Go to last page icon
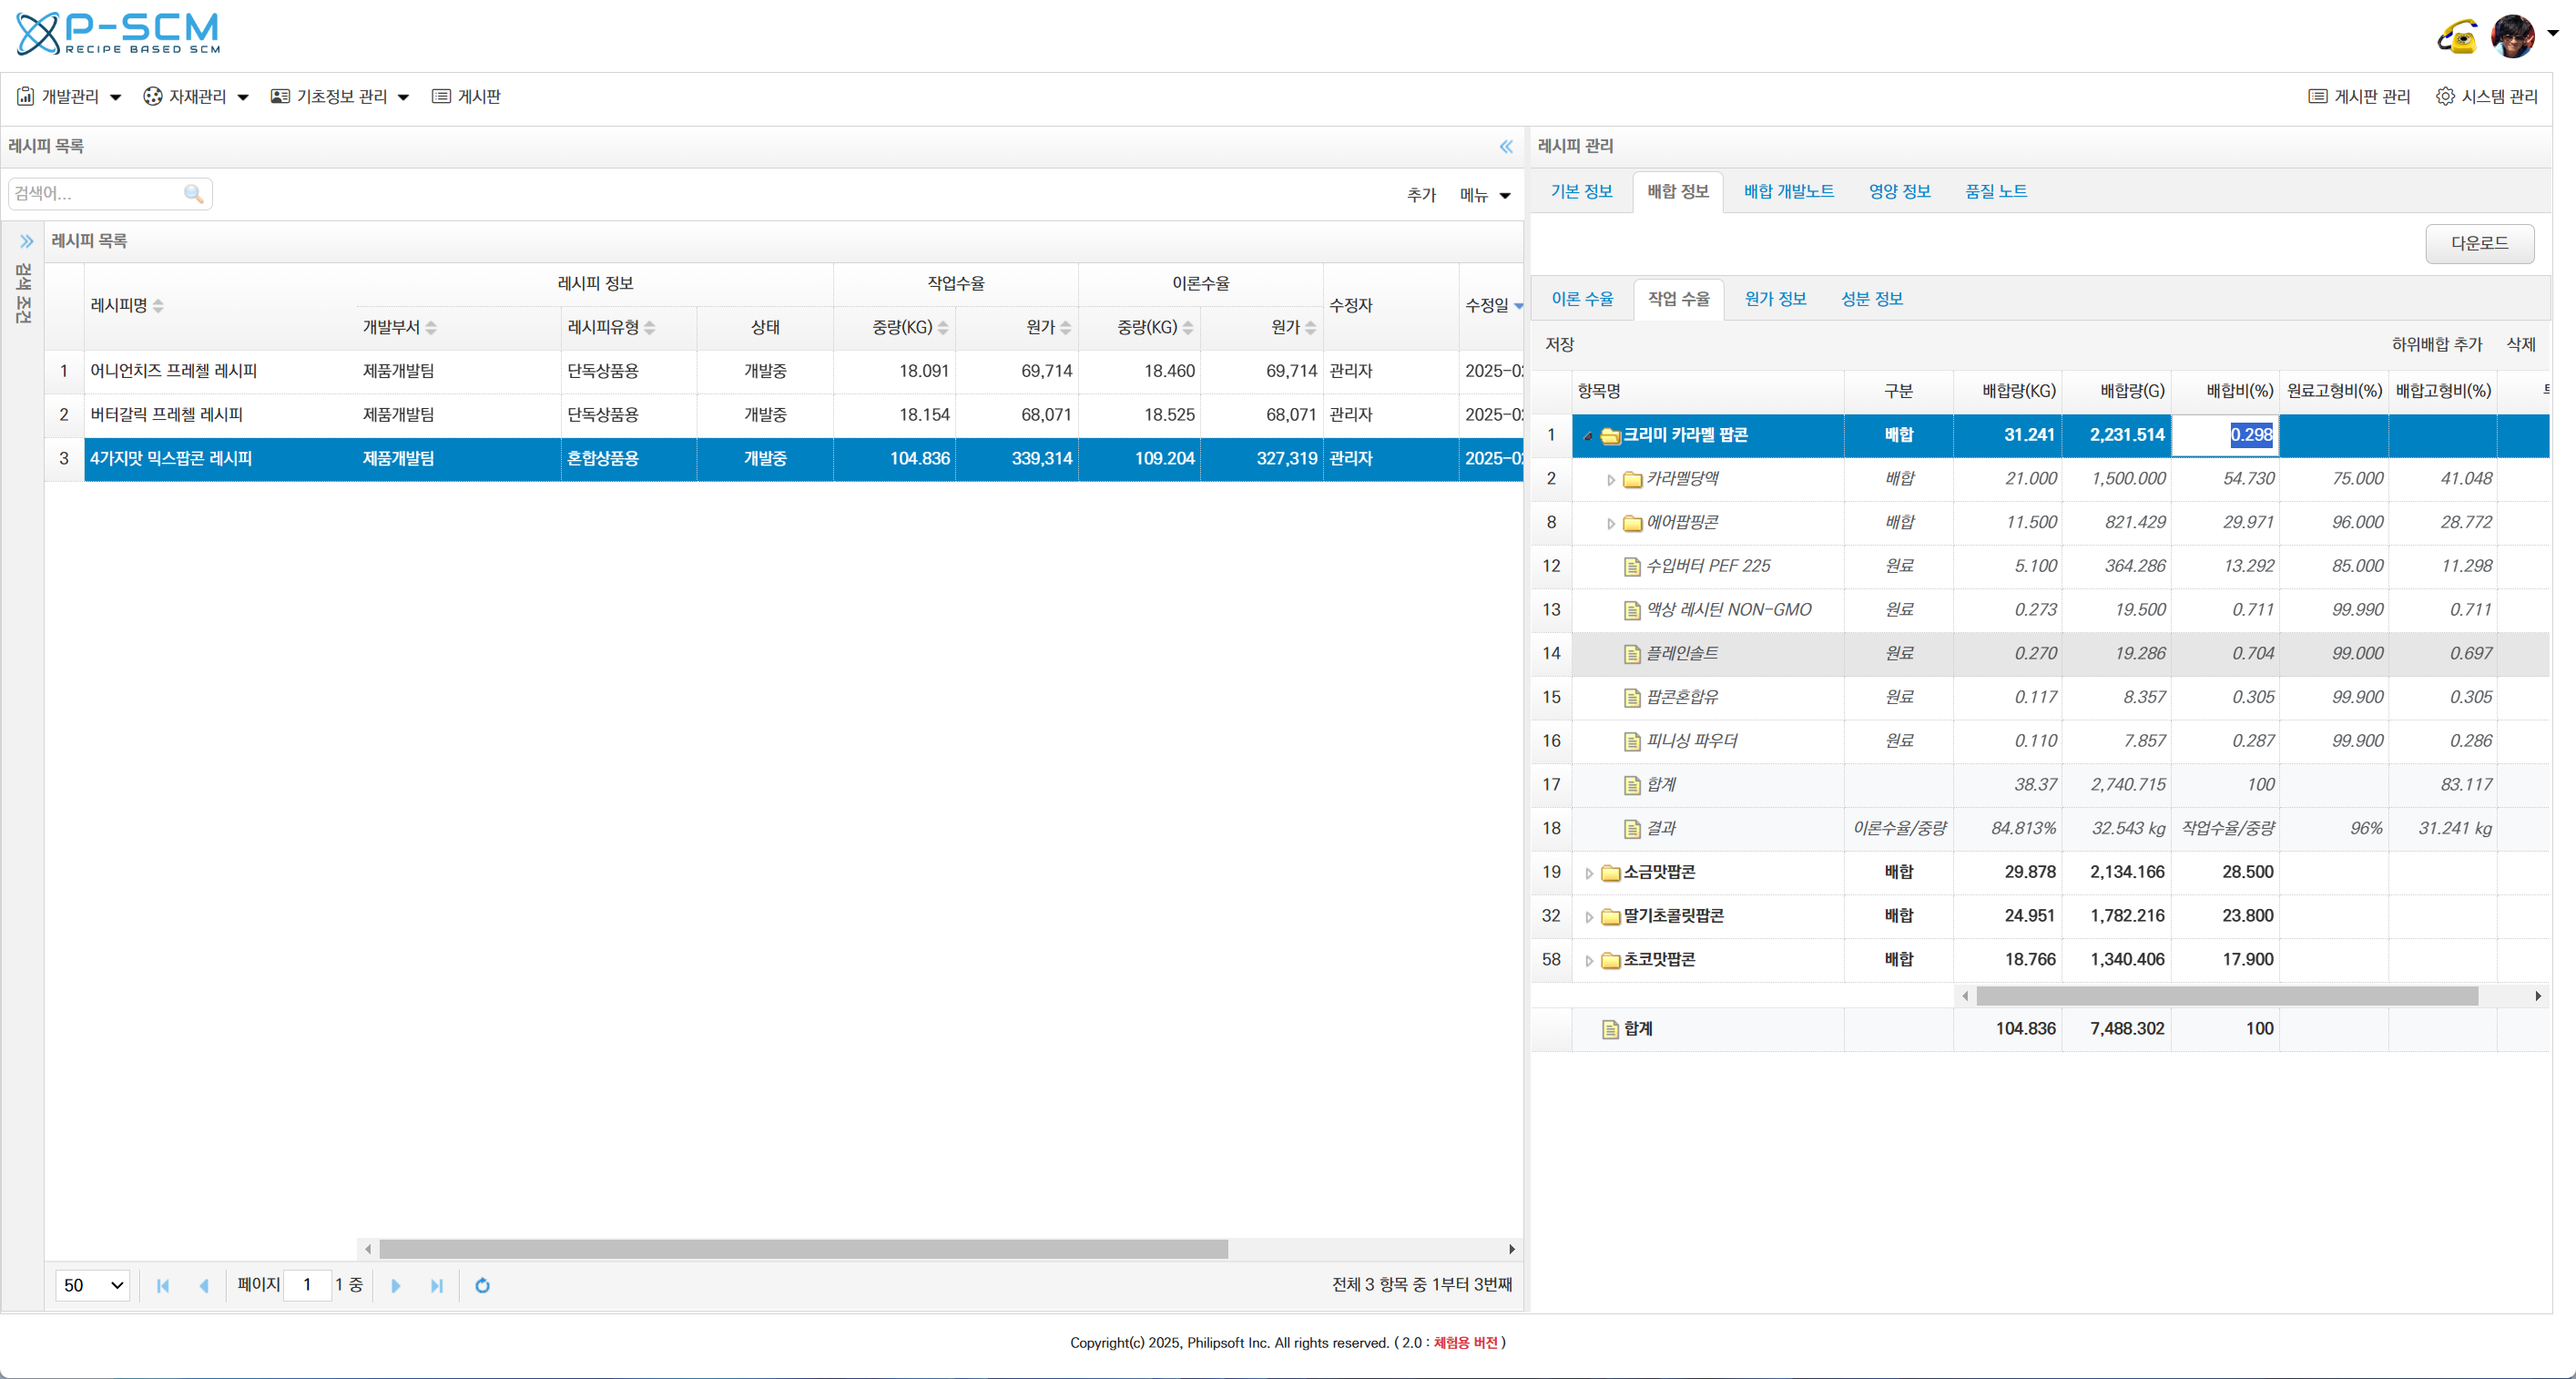This screenshot has width=2576, height=1379. (x=437, y=1286)
